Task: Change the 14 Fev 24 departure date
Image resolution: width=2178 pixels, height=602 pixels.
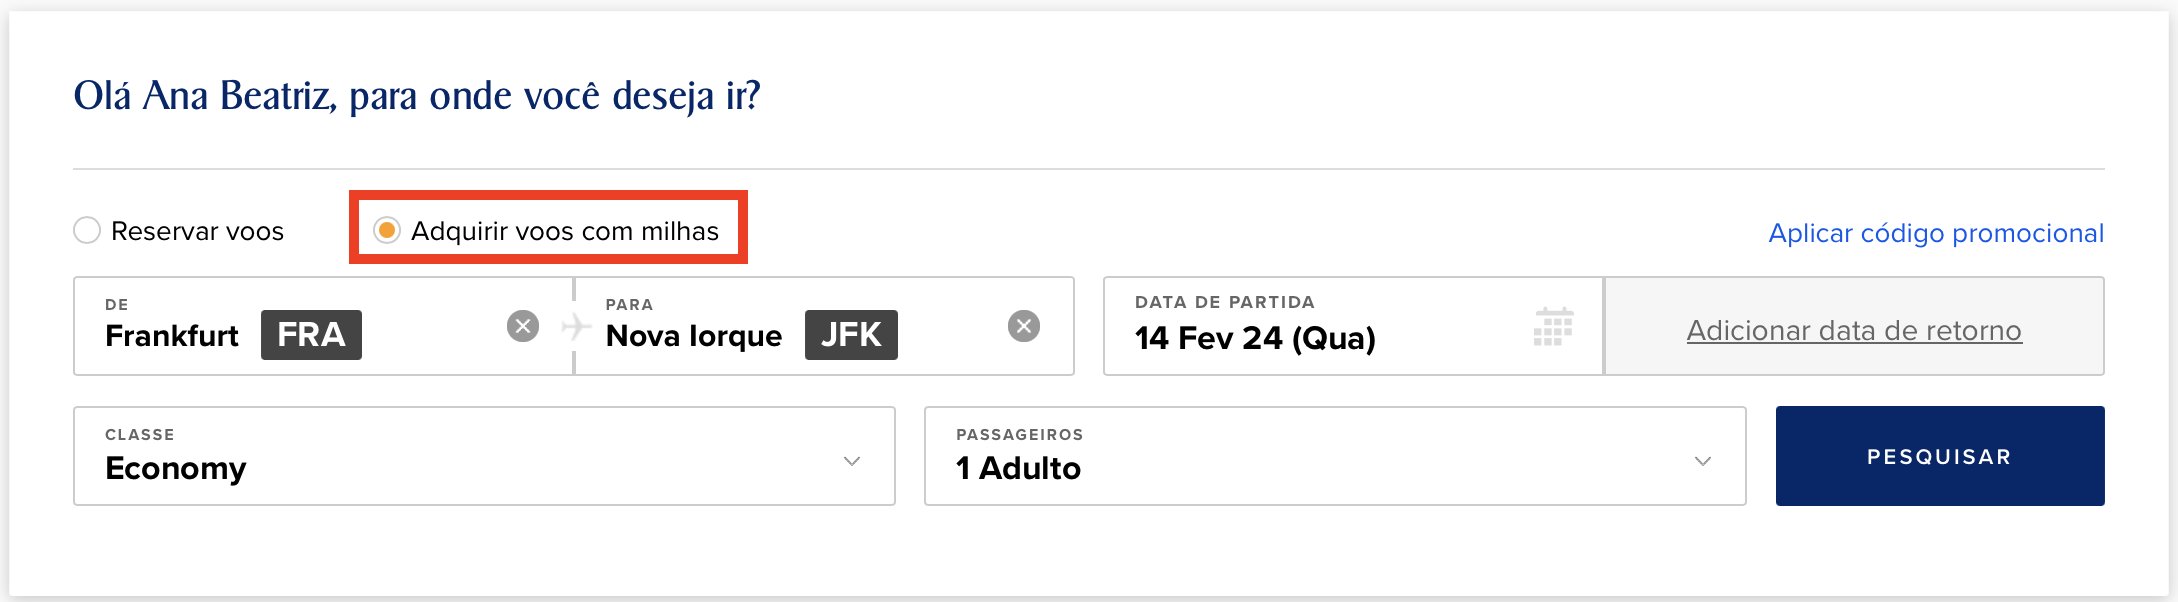Action: point(1353,326)
